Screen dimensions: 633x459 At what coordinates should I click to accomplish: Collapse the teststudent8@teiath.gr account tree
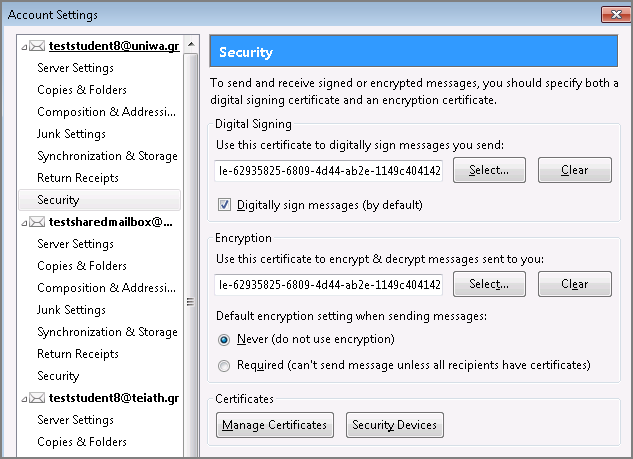click(x=24, y=399)
